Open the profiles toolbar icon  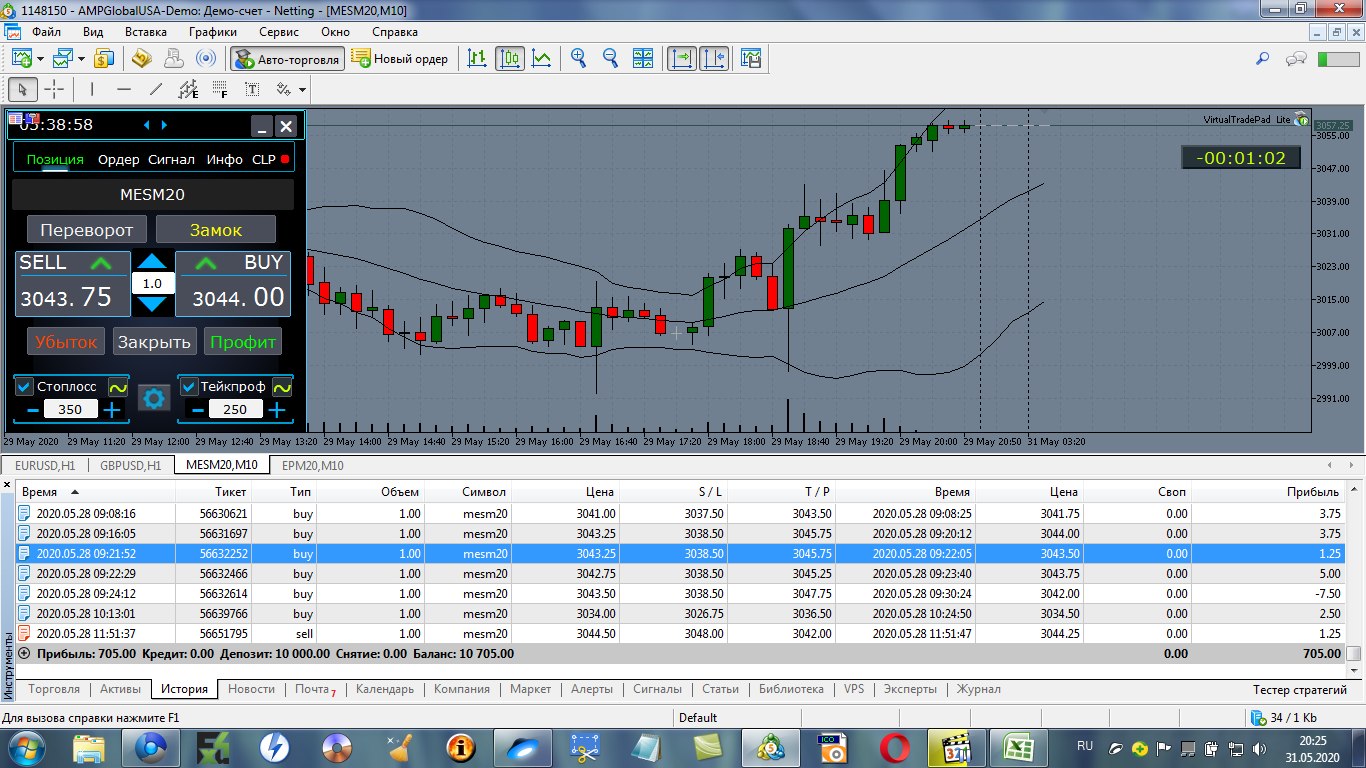tap(64, 58)
